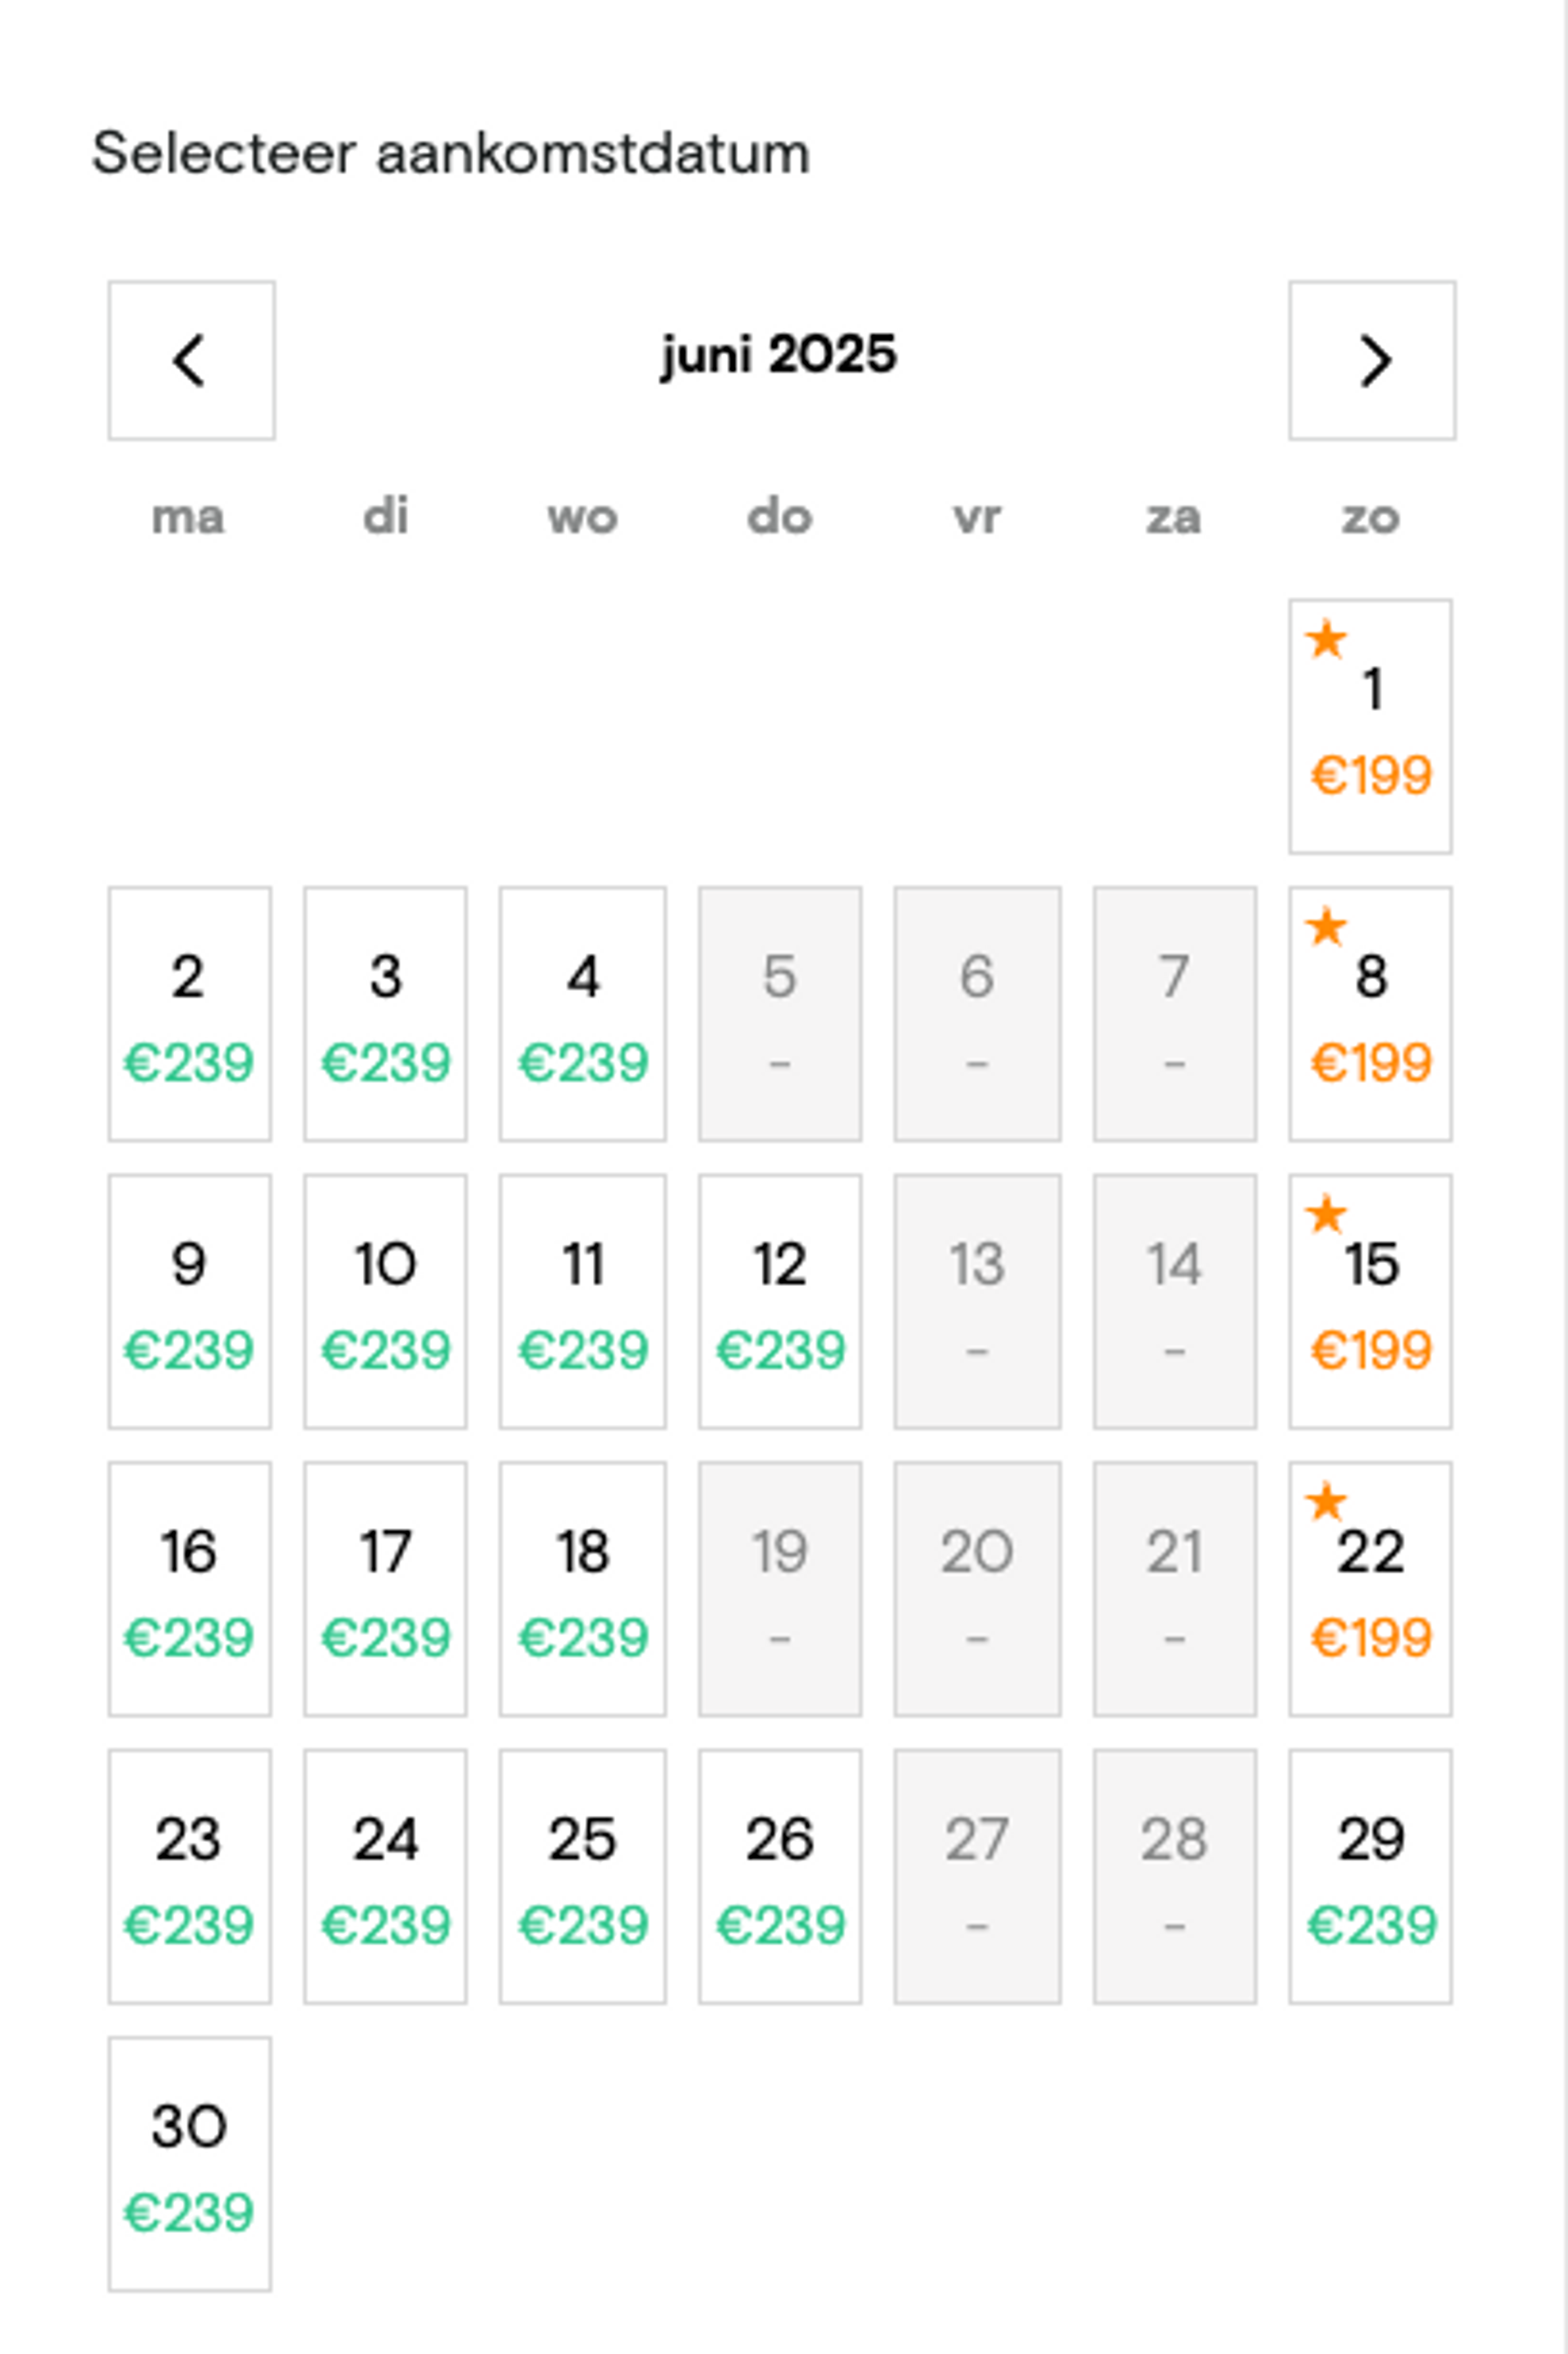
Task: Click the juni 2025 month heading
Action: pyautogui.click(x=779, y=355)
